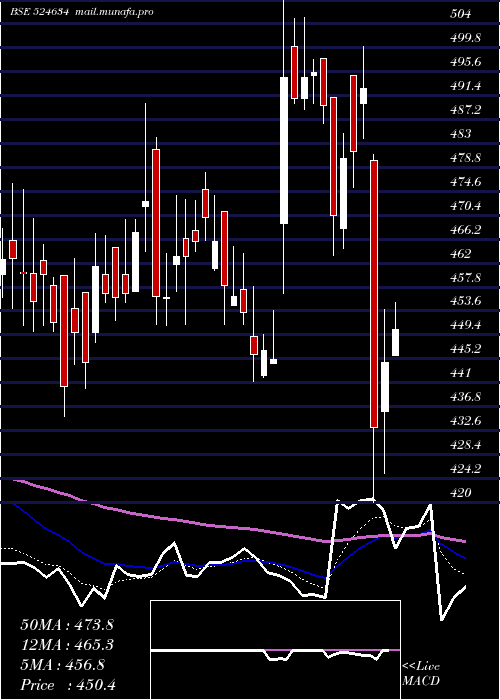This screenshot has height=700, width=500.
Task: Click the mail.munafa.pro site label
Action: pyautogui.click(x=112, y=12)
